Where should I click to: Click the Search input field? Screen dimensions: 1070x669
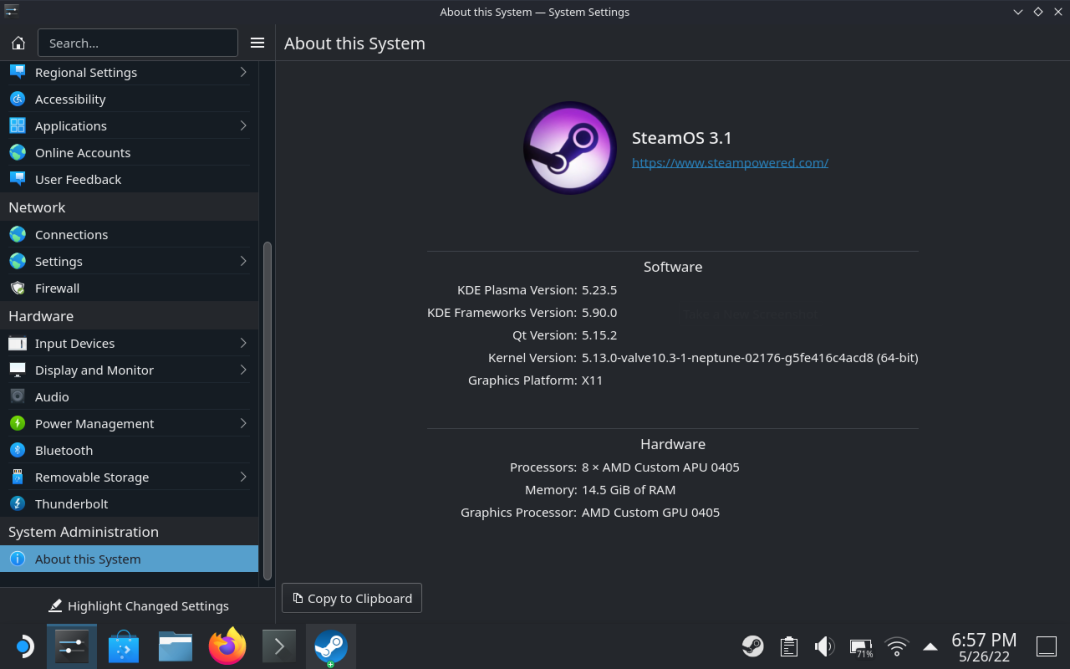[x=138, y=43]
